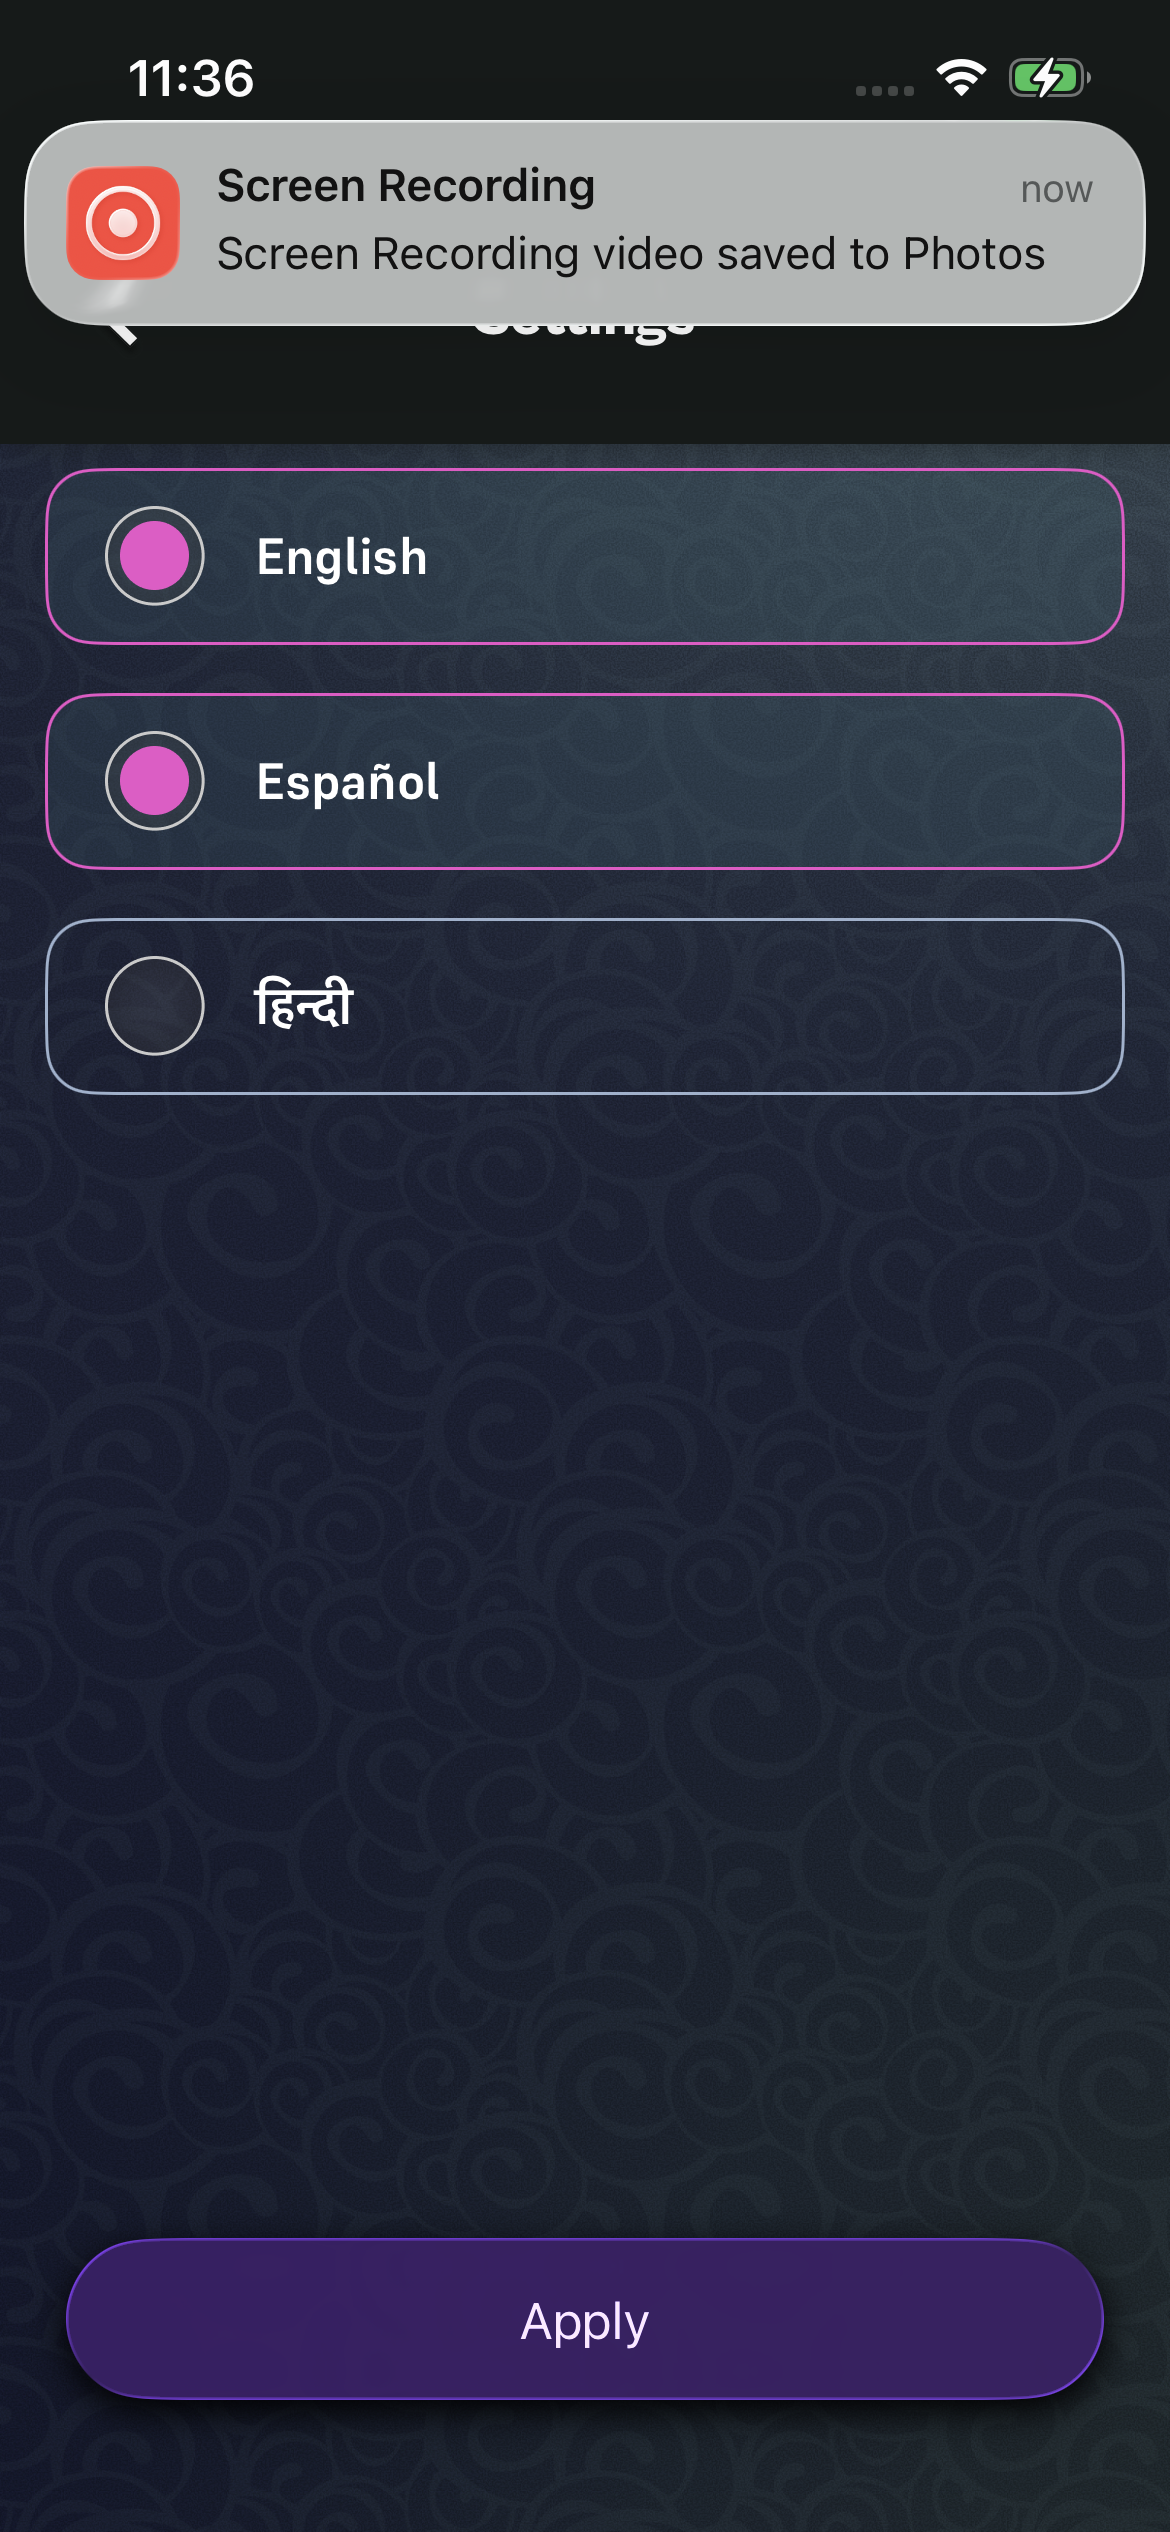Click the "हिन्दी" language label text
The width and height of the screenshot is (1170, 2532).
(304, 1004)
